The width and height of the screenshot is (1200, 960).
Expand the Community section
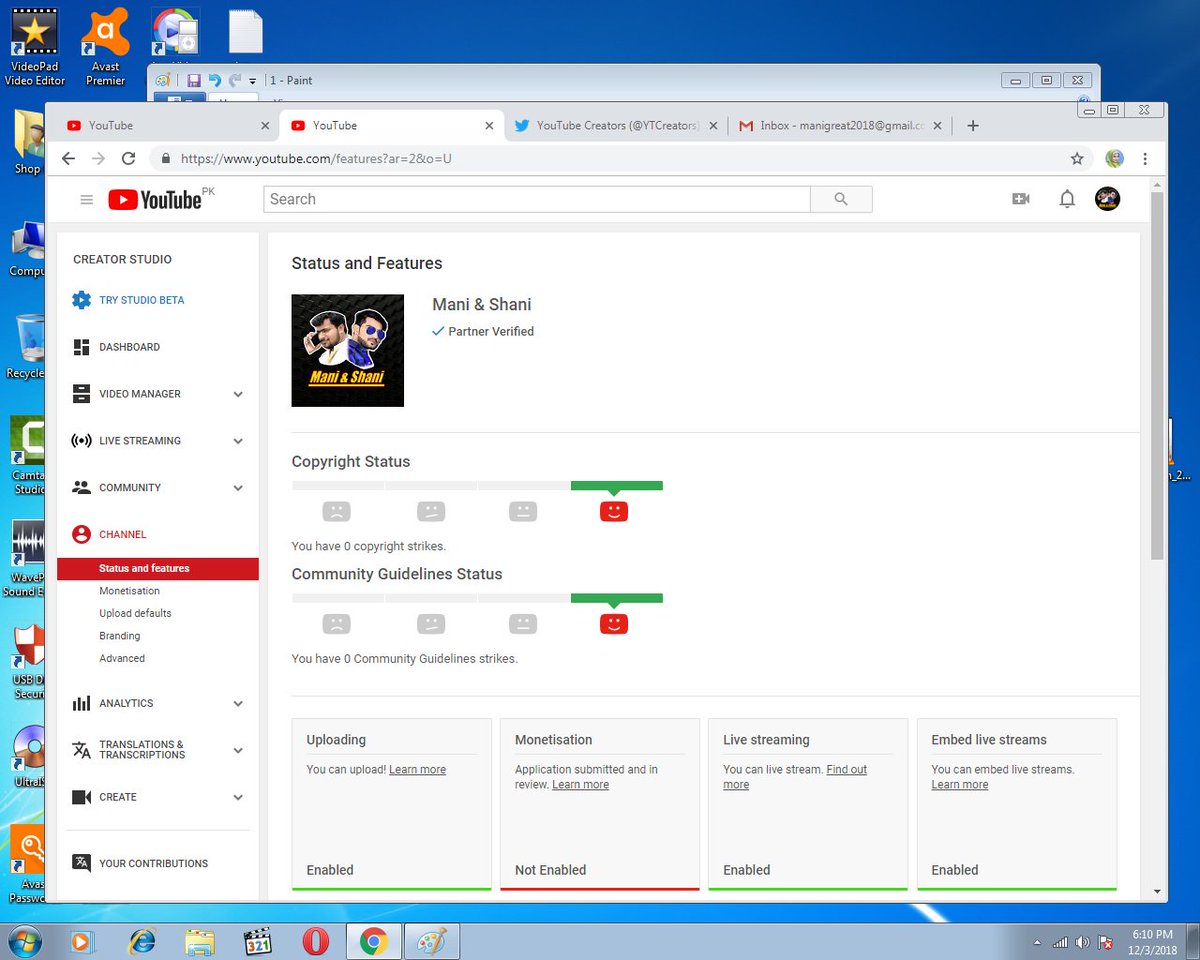[238, 488]
